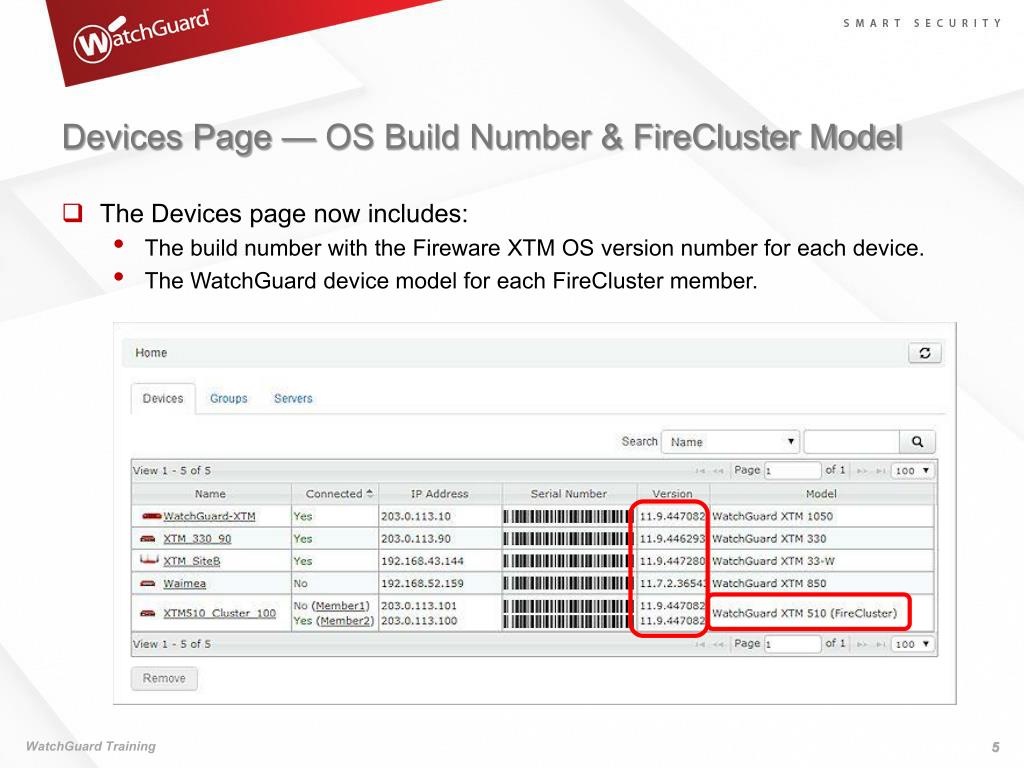Click the Member1 link
Screen dimensions: 1024x768
pos(341,606)
